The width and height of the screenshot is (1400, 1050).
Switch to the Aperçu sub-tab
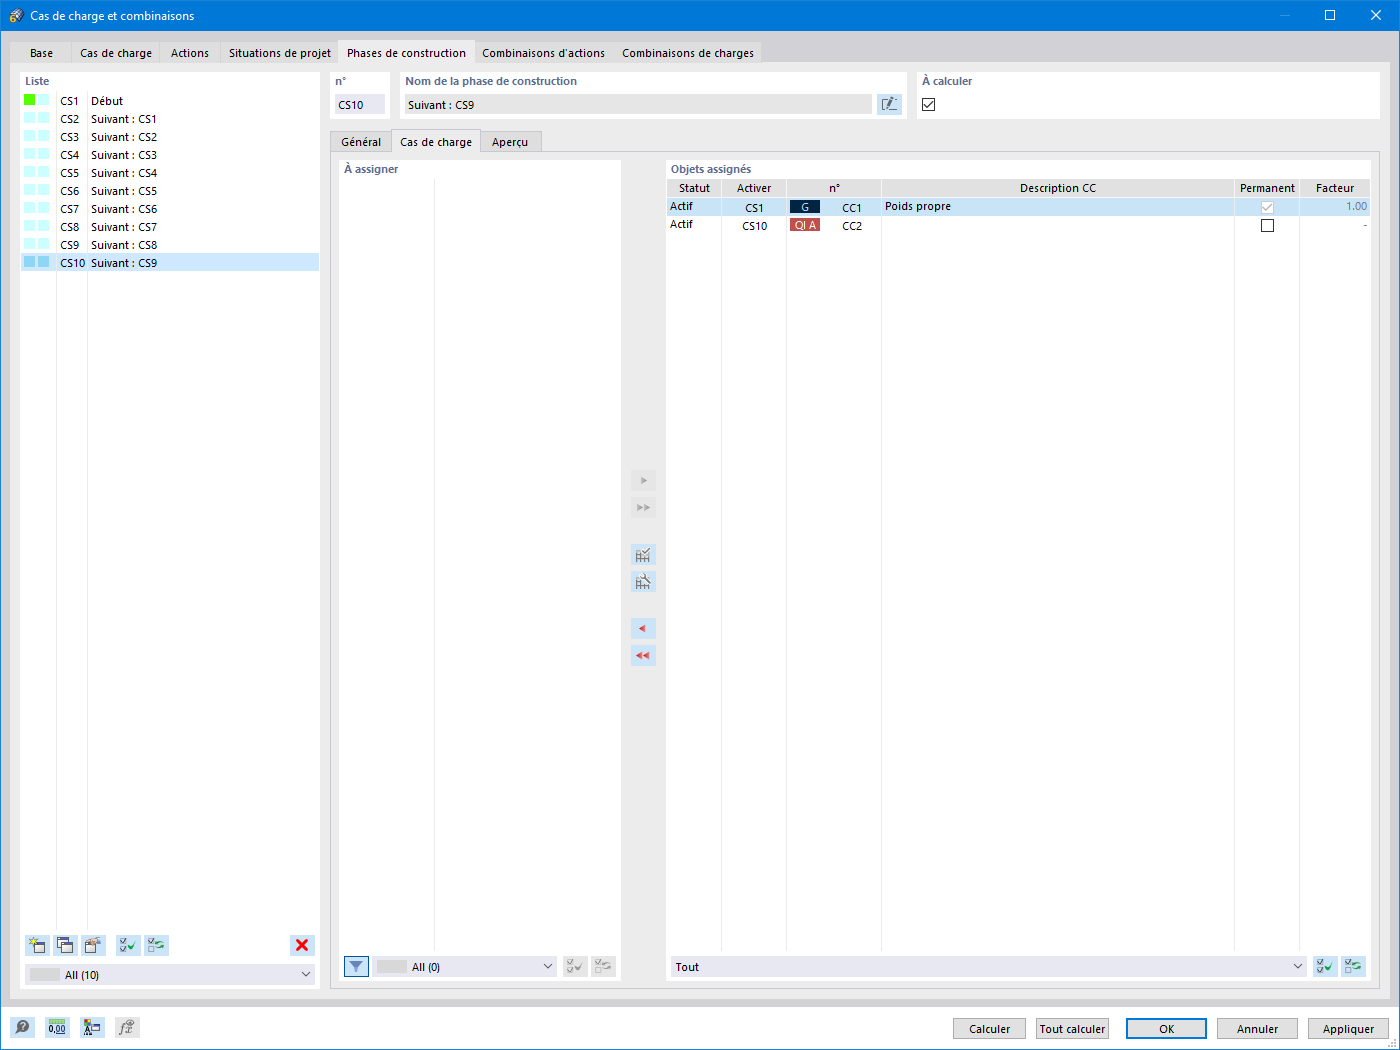click(510, 142)
